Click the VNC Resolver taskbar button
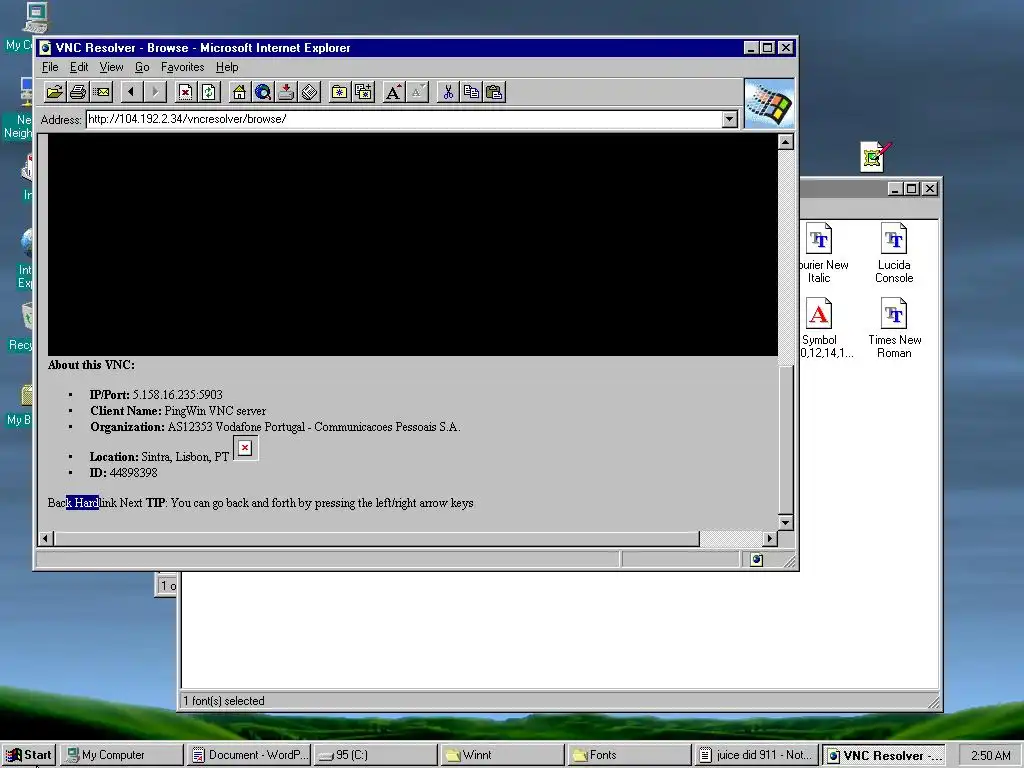The width and height of the screenshot is (1024, 768). pyautogui.click(x=883, y=755)
